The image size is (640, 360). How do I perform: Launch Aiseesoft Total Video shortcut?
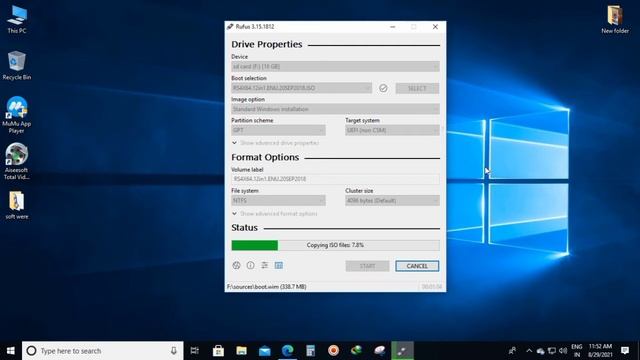[17, 162]
